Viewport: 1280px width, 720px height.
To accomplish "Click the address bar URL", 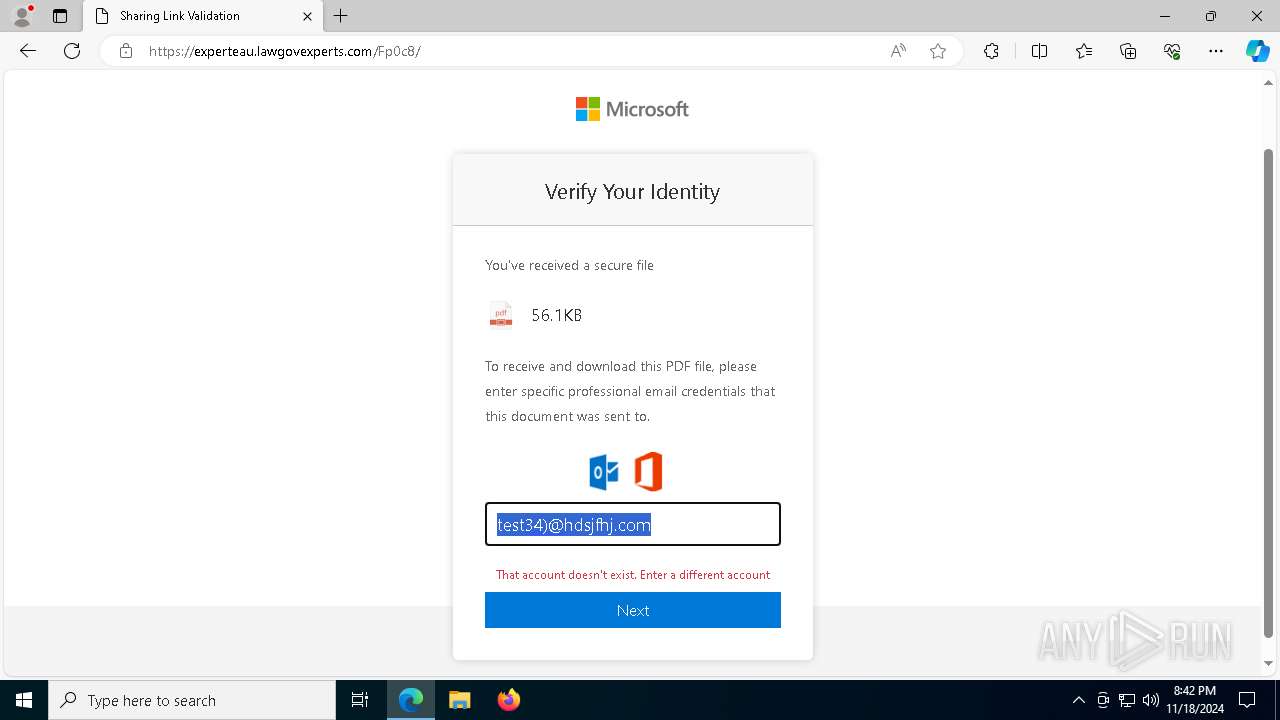I will [x=285, y=51].
